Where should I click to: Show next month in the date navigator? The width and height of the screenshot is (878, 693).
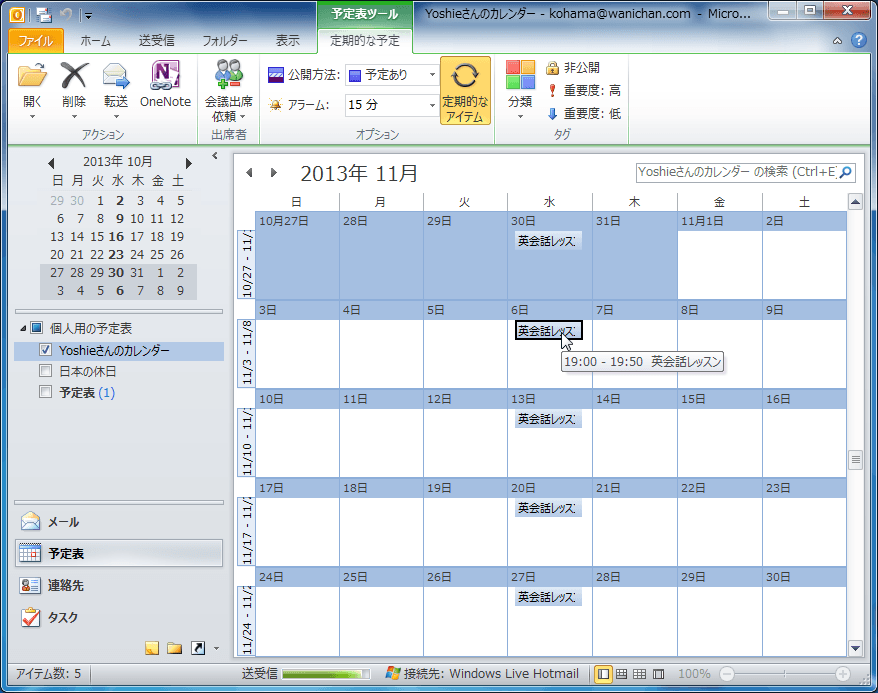189,163
